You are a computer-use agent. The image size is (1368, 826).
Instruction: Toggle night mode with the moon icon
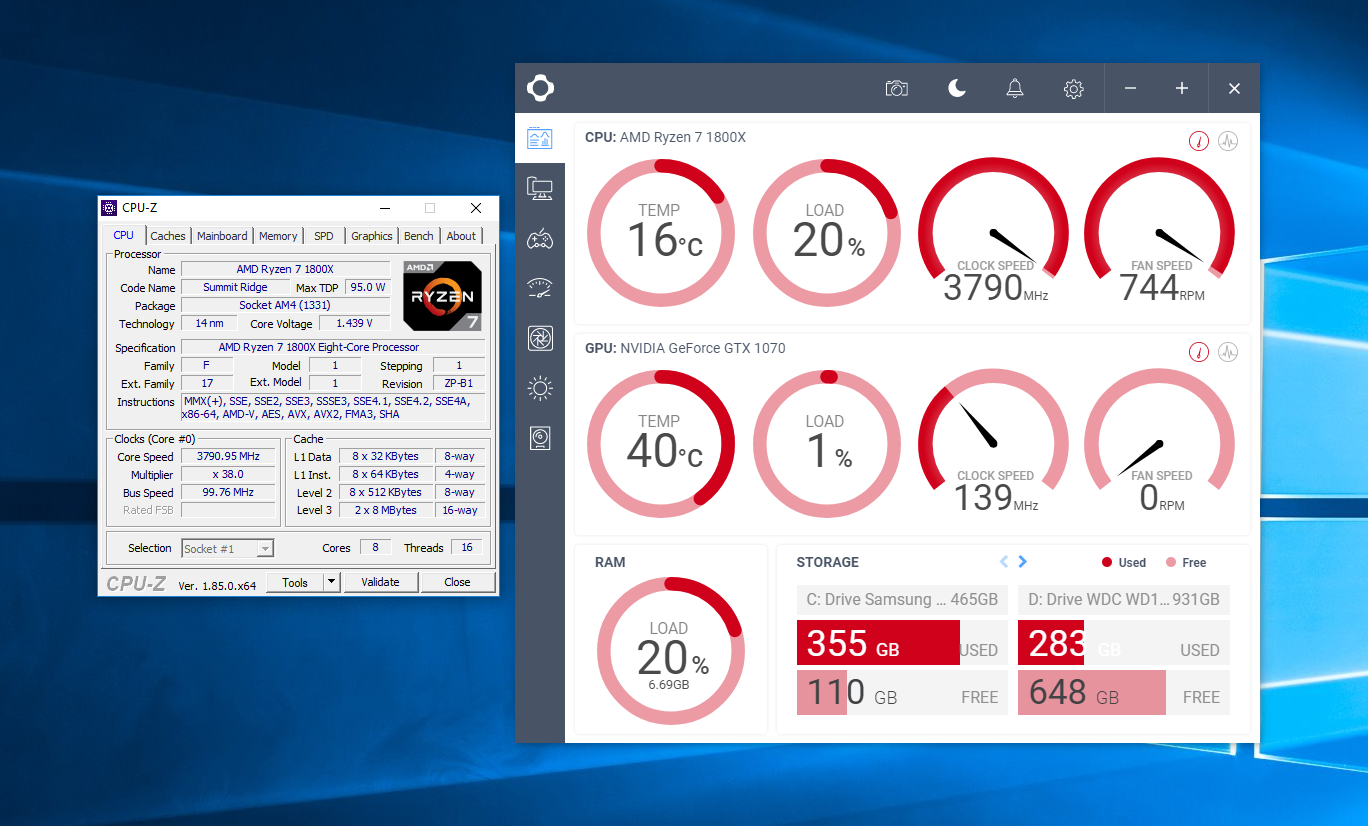pos(957,89)
